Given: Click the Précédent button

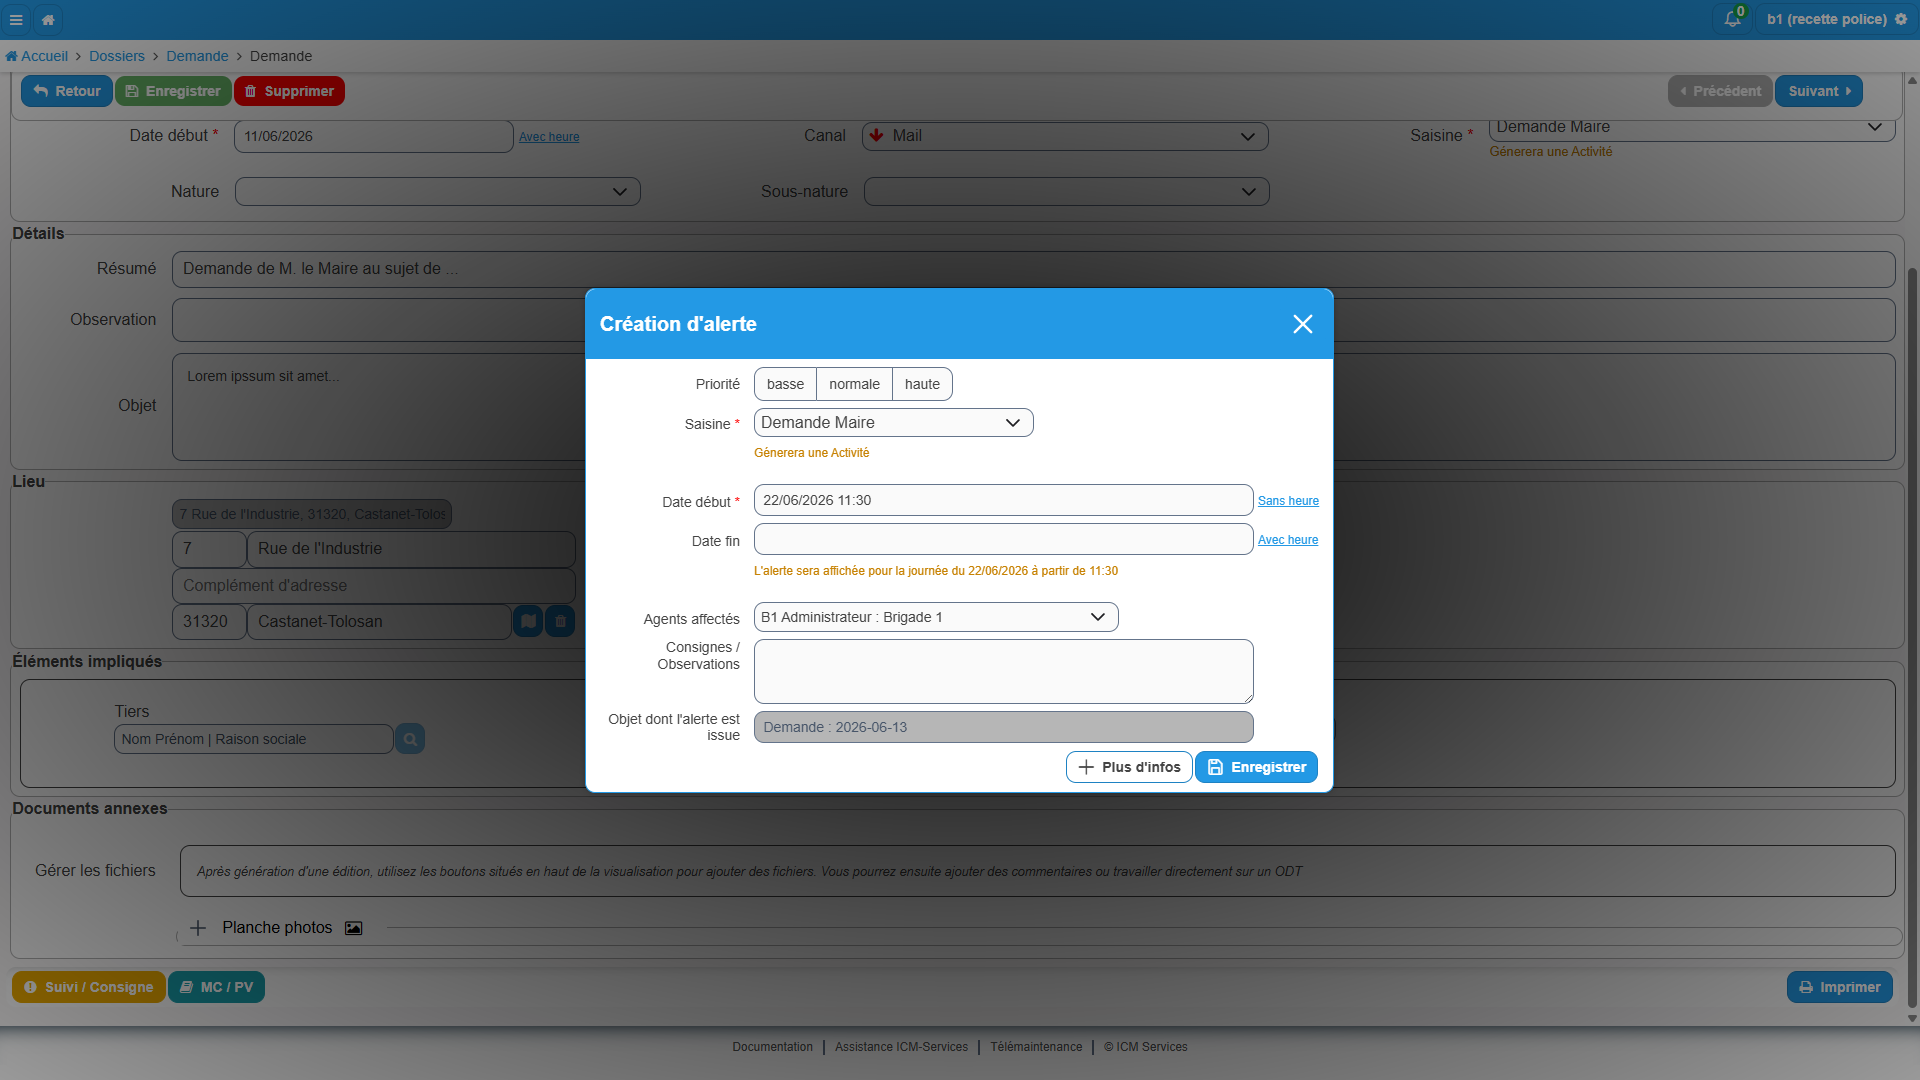Looking at the screenshot, I should pyautogui.click(x=1720, y=91).
